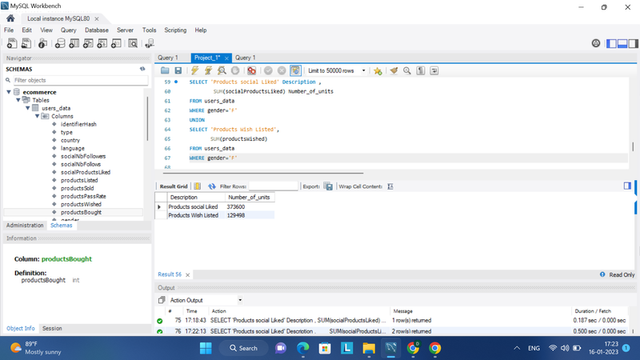Create new function icon
The image size is (640, 360).
(x=116, y=43)
